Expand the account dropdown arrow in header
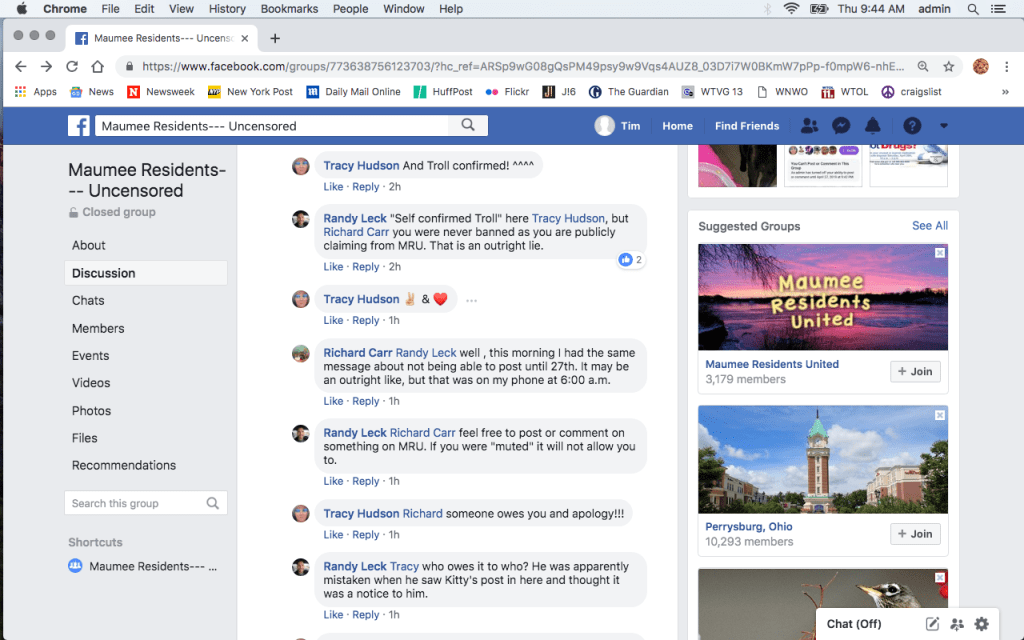Viewport: 1024px width, 640px height. [944, 126]
